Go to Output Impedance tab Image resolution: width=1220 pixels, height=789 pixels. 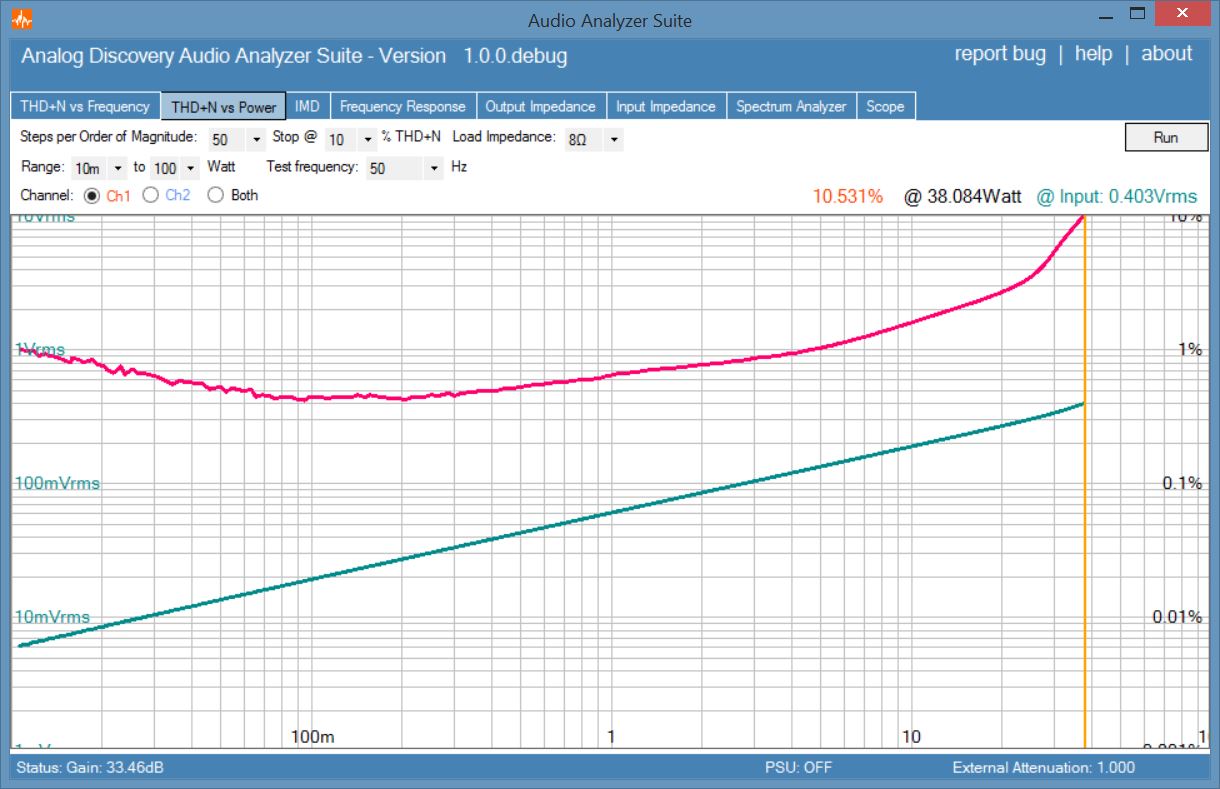tap(540, 106)
